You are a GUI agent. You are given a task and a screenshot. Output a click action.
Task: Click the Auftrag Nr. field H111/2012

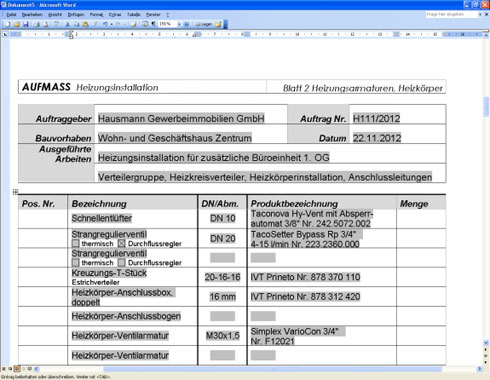point(376,119)
